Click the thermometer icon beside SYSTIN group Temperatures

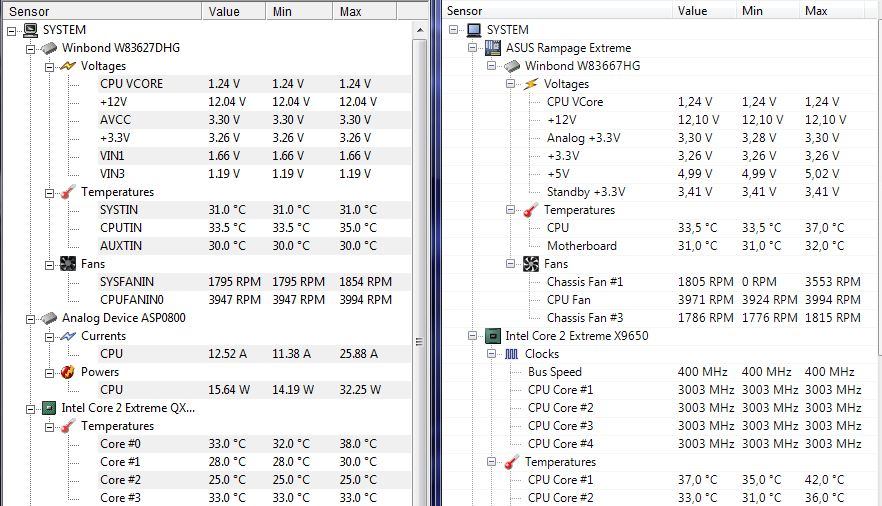(68, 192)
